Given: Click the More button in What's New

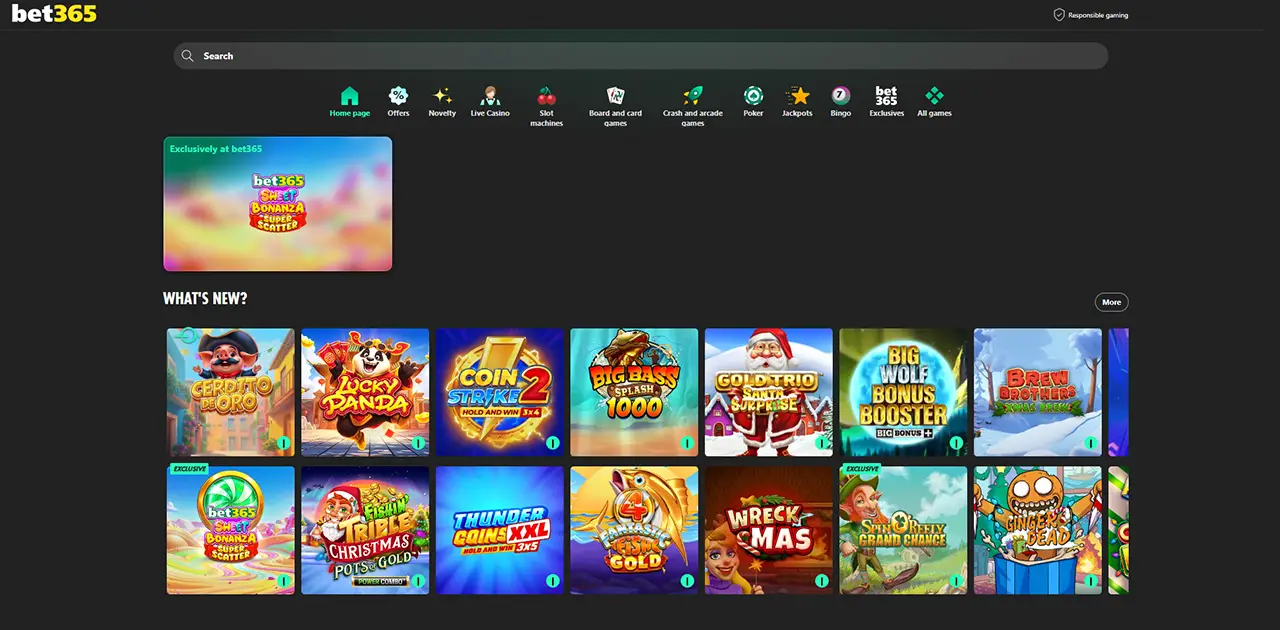Looking at the screenshot, I should pos(1111,302).
